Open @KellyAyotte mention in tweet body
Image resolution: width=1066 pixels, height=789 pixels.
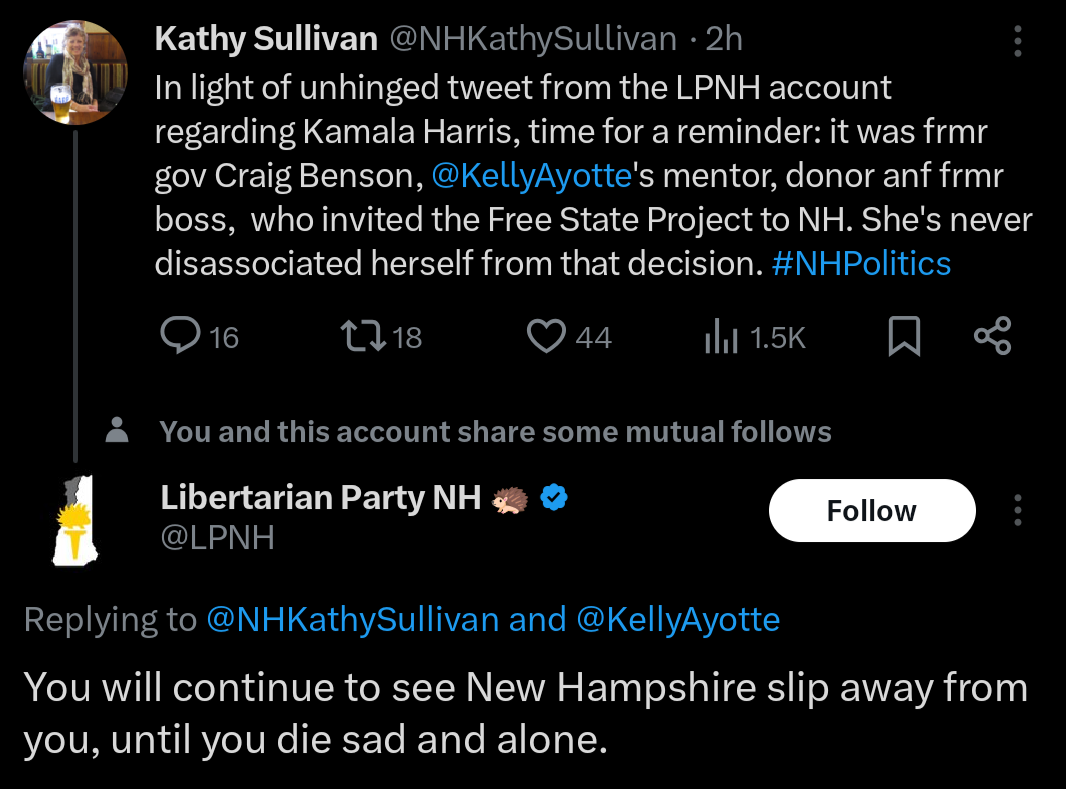click(531, 176)
